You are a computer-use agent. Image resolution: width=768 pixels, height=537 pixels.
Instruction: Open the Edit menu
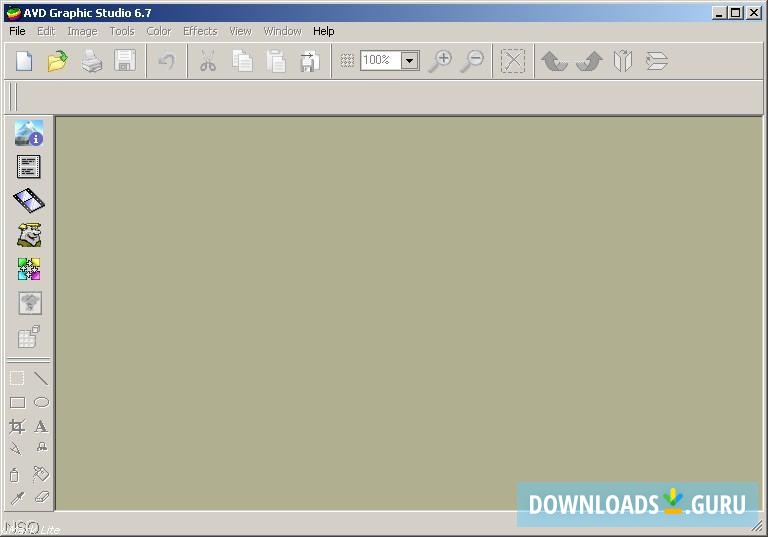tap(46, 31)
